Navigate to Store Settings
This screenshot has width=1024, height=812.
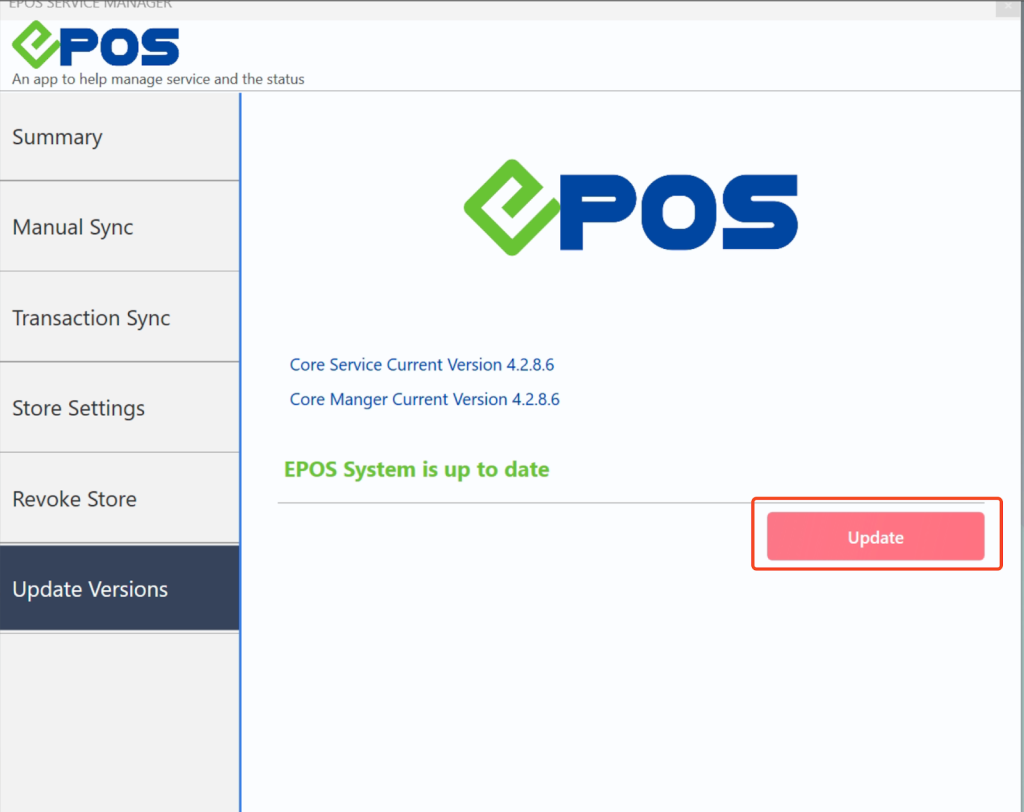point(120,407)
